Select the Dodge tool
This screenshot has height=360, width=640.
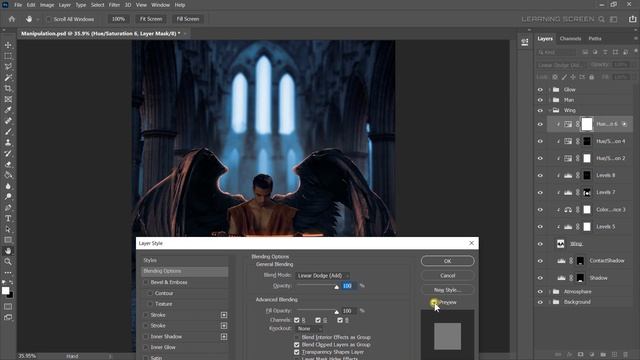tap(8, 197)
